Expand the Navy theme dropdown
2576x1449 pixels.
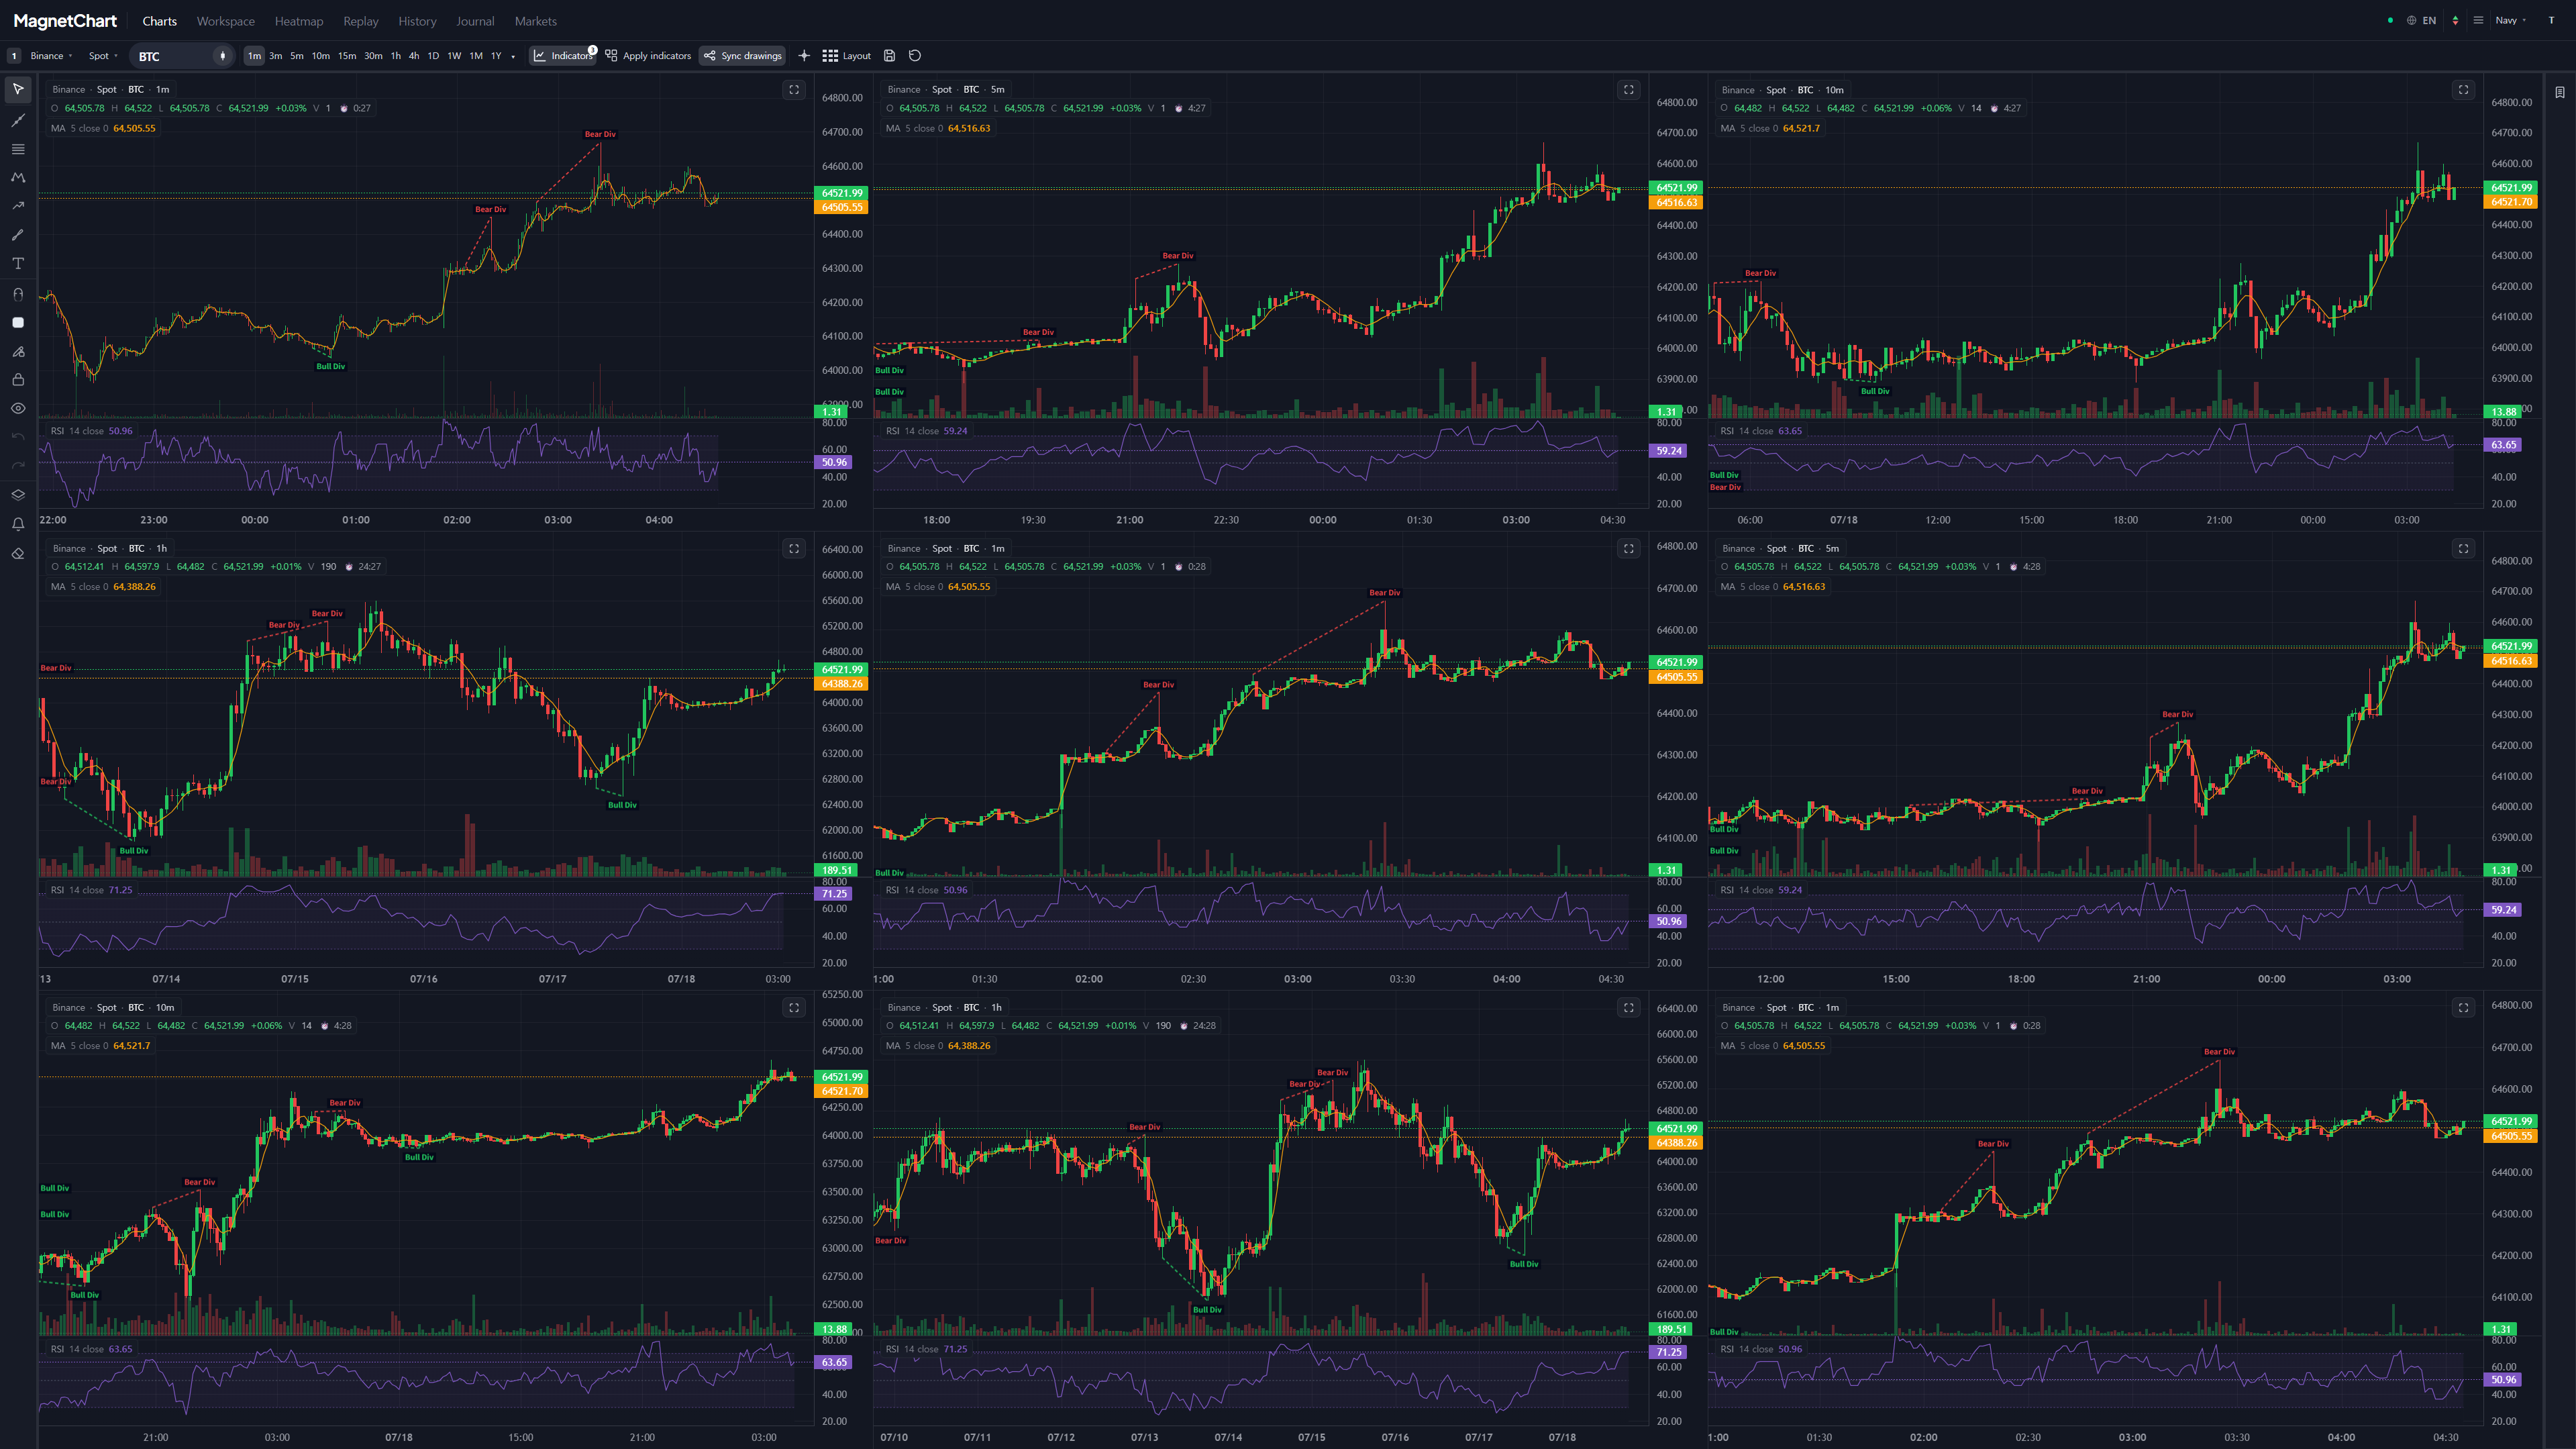click(2510, 20)
